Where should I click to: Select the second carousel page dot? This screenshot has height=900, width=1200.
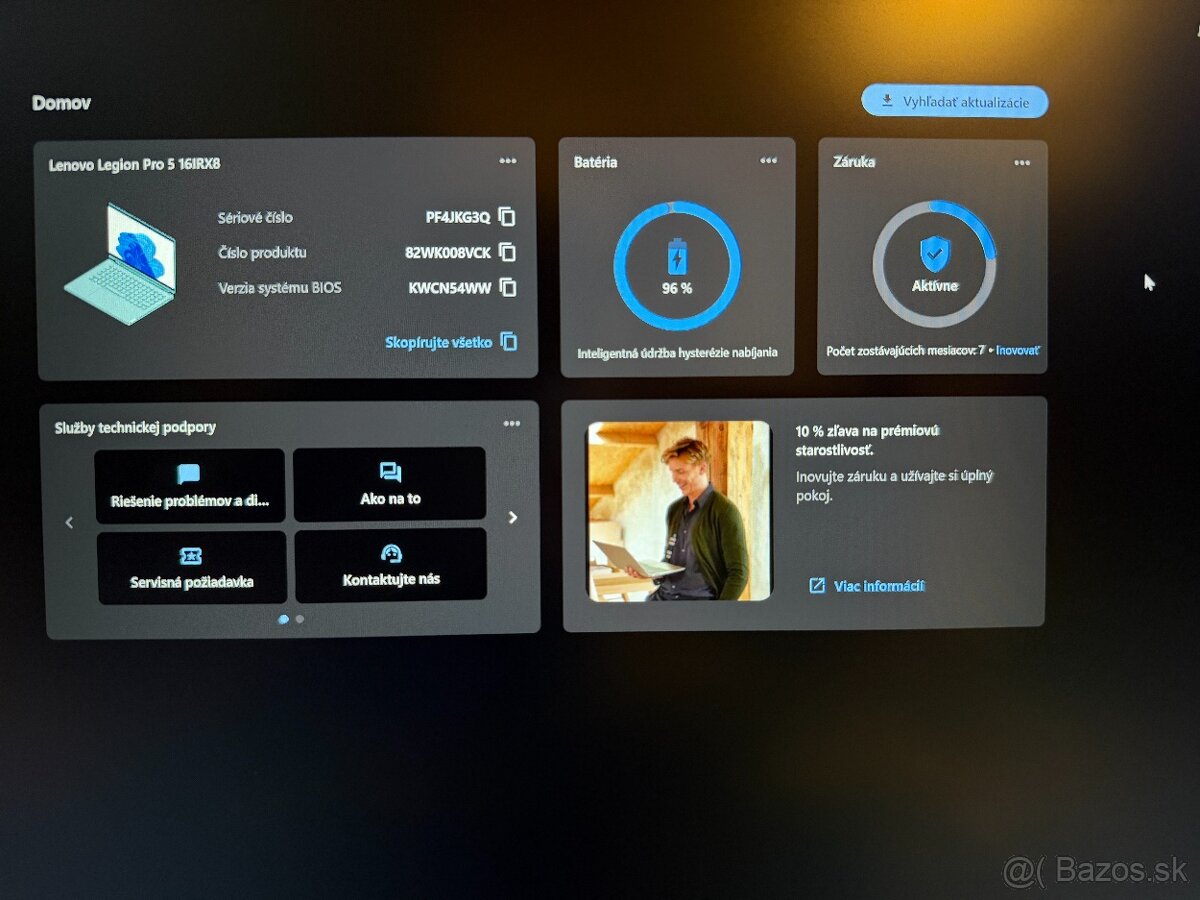click(x=300, y=619)
